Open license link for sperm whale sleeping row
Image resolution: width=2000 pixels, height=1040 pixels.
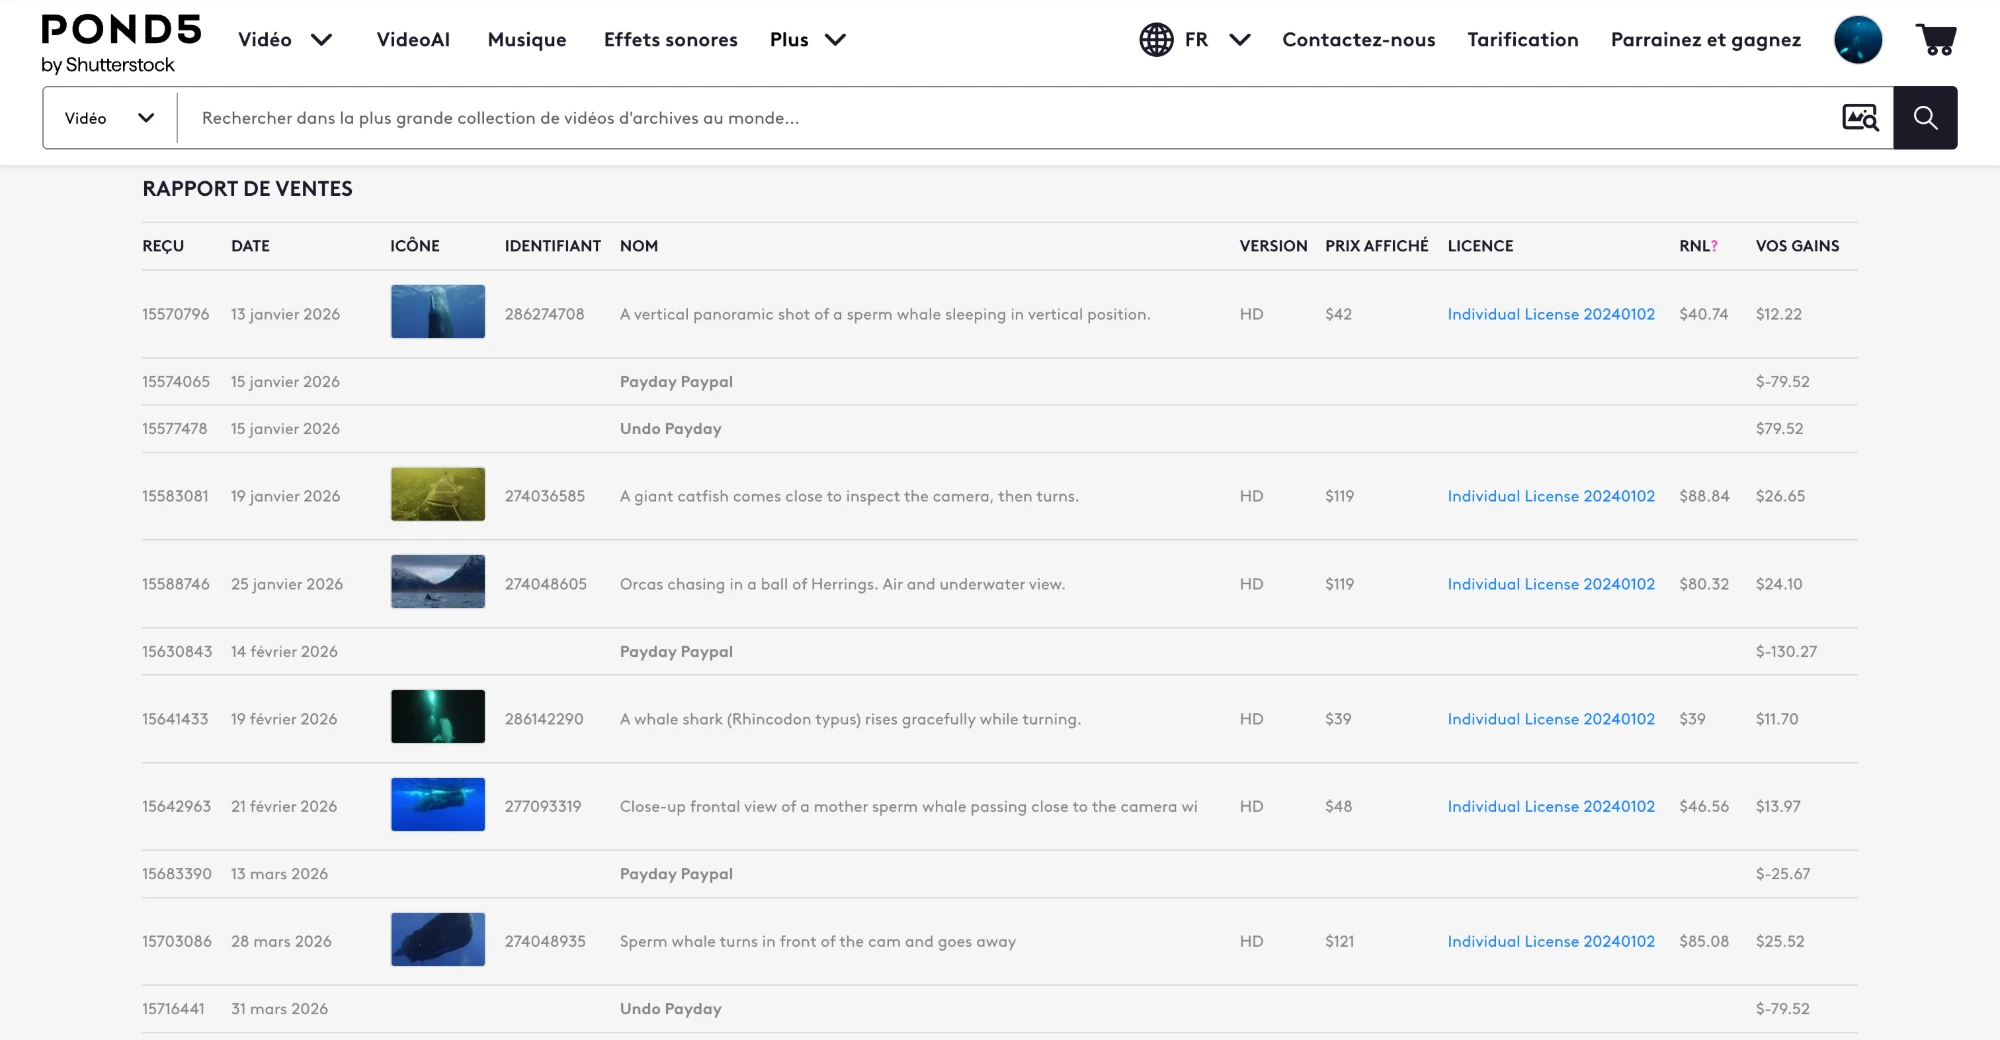(x=1551, y=314)
